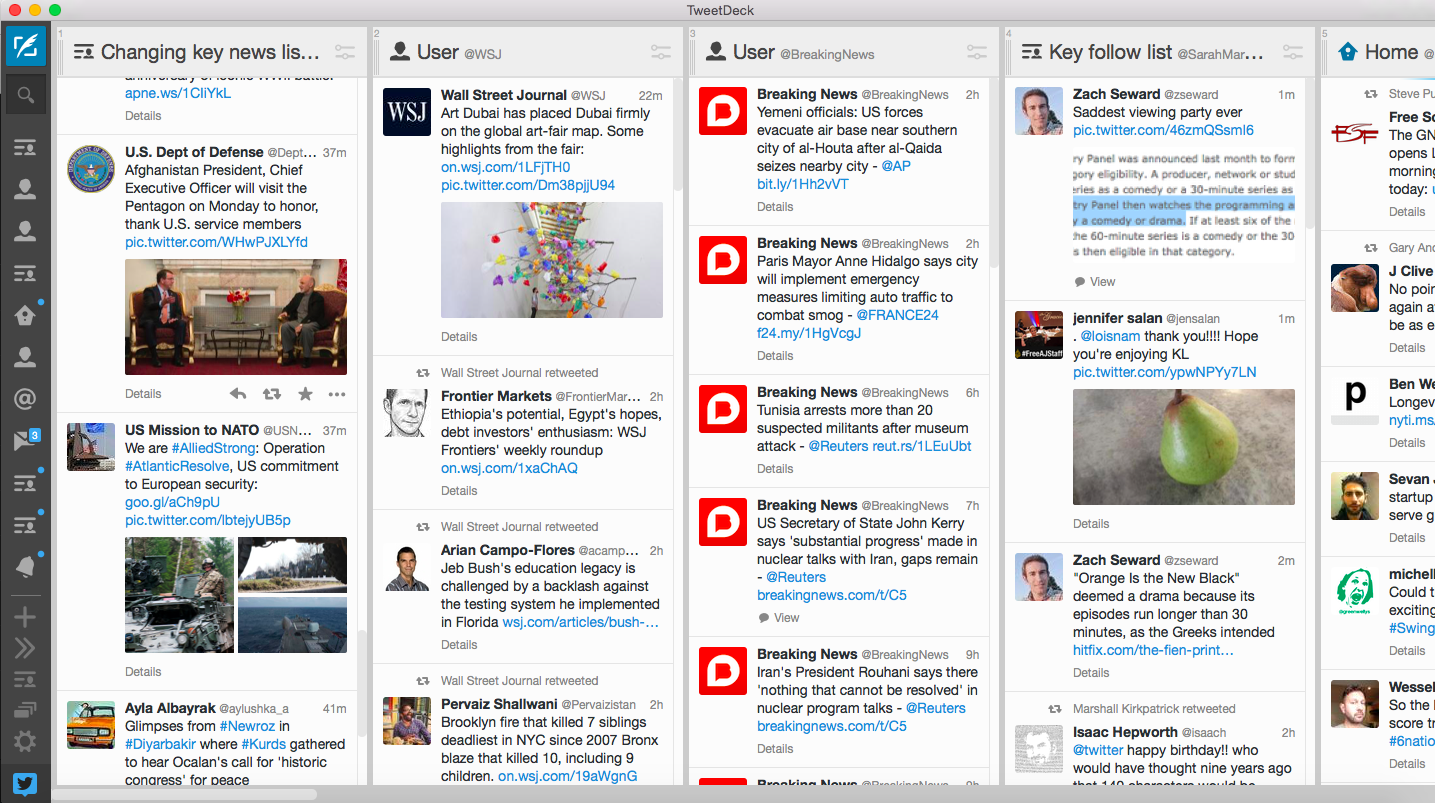Click the Arian Campo-Flores author name

pos(508,550)
